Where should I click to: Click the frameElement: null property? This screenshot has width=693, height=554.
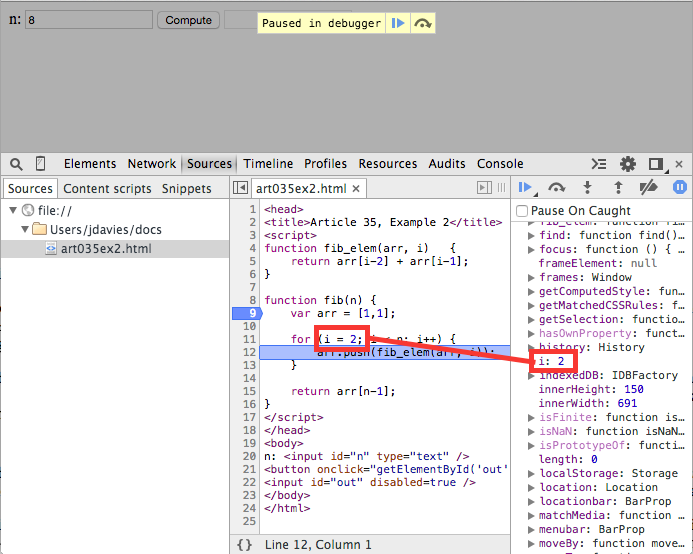coord(598,264)
